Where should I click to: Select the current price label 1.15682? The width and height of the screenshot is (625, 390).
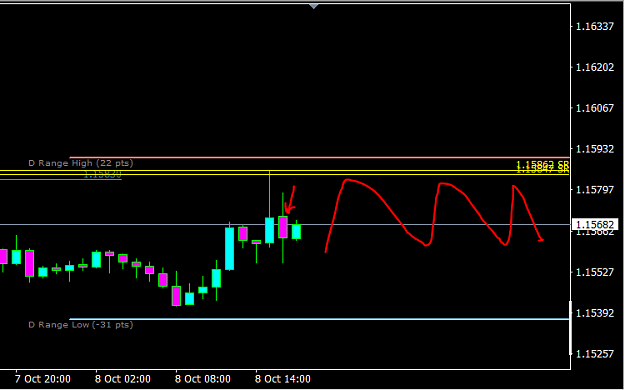[595, 225]
